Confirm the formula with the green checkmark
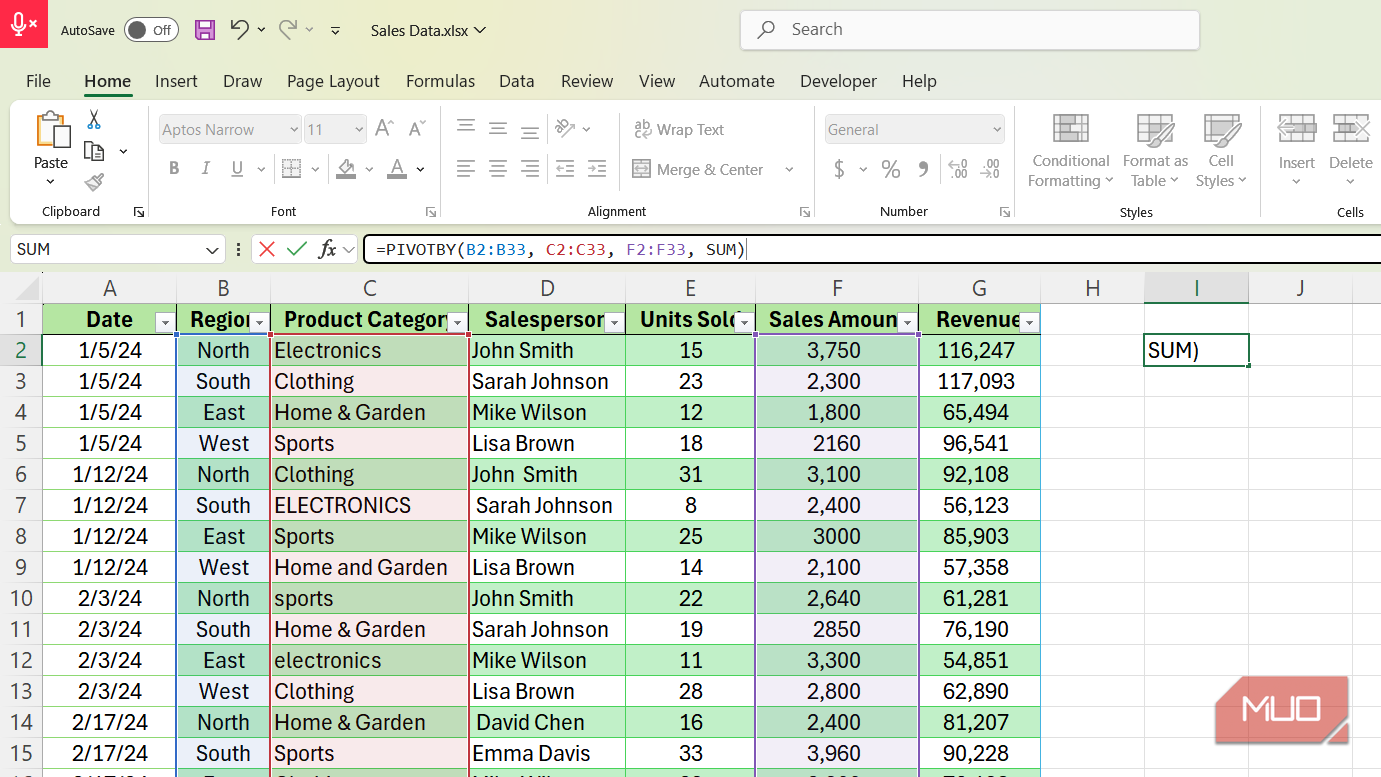 [x=296, y=249]
